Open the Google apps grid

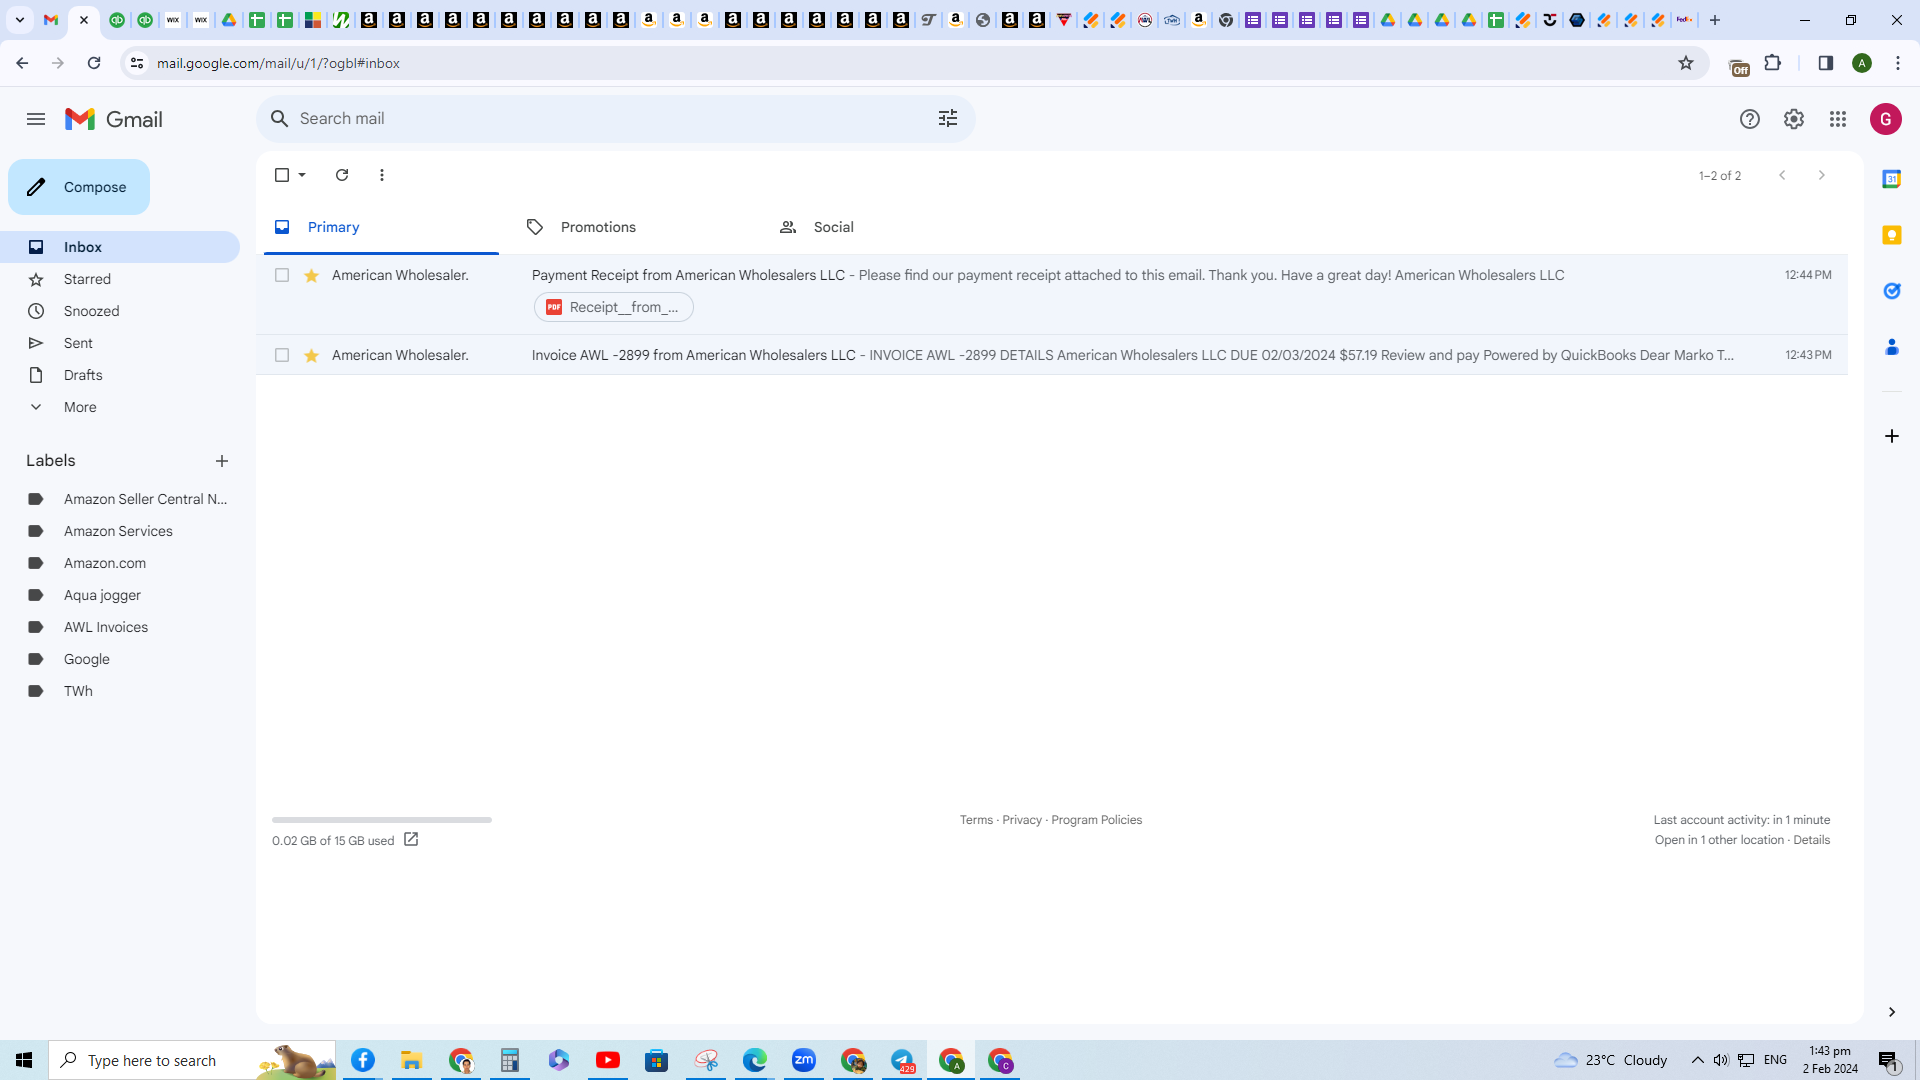click(1838, 119)
